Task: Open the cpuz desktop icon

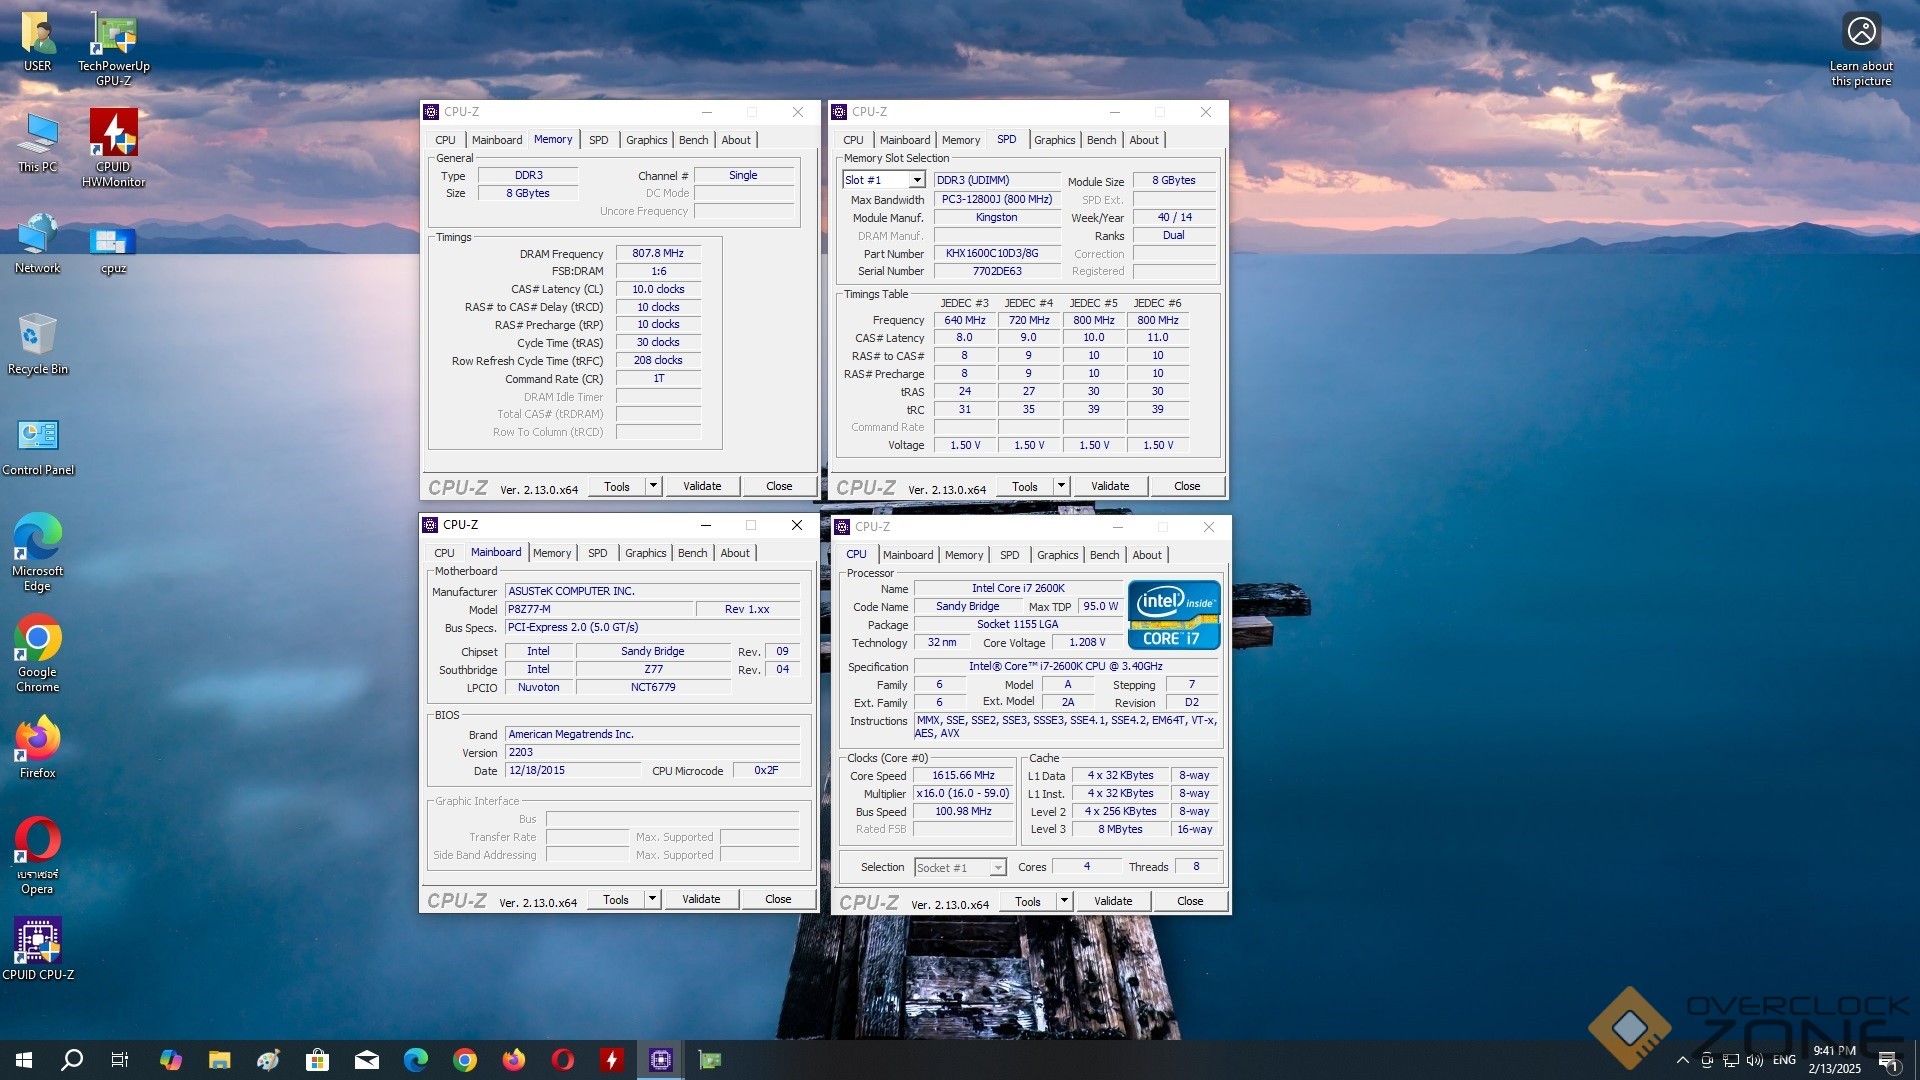Action: click(114, 250)
